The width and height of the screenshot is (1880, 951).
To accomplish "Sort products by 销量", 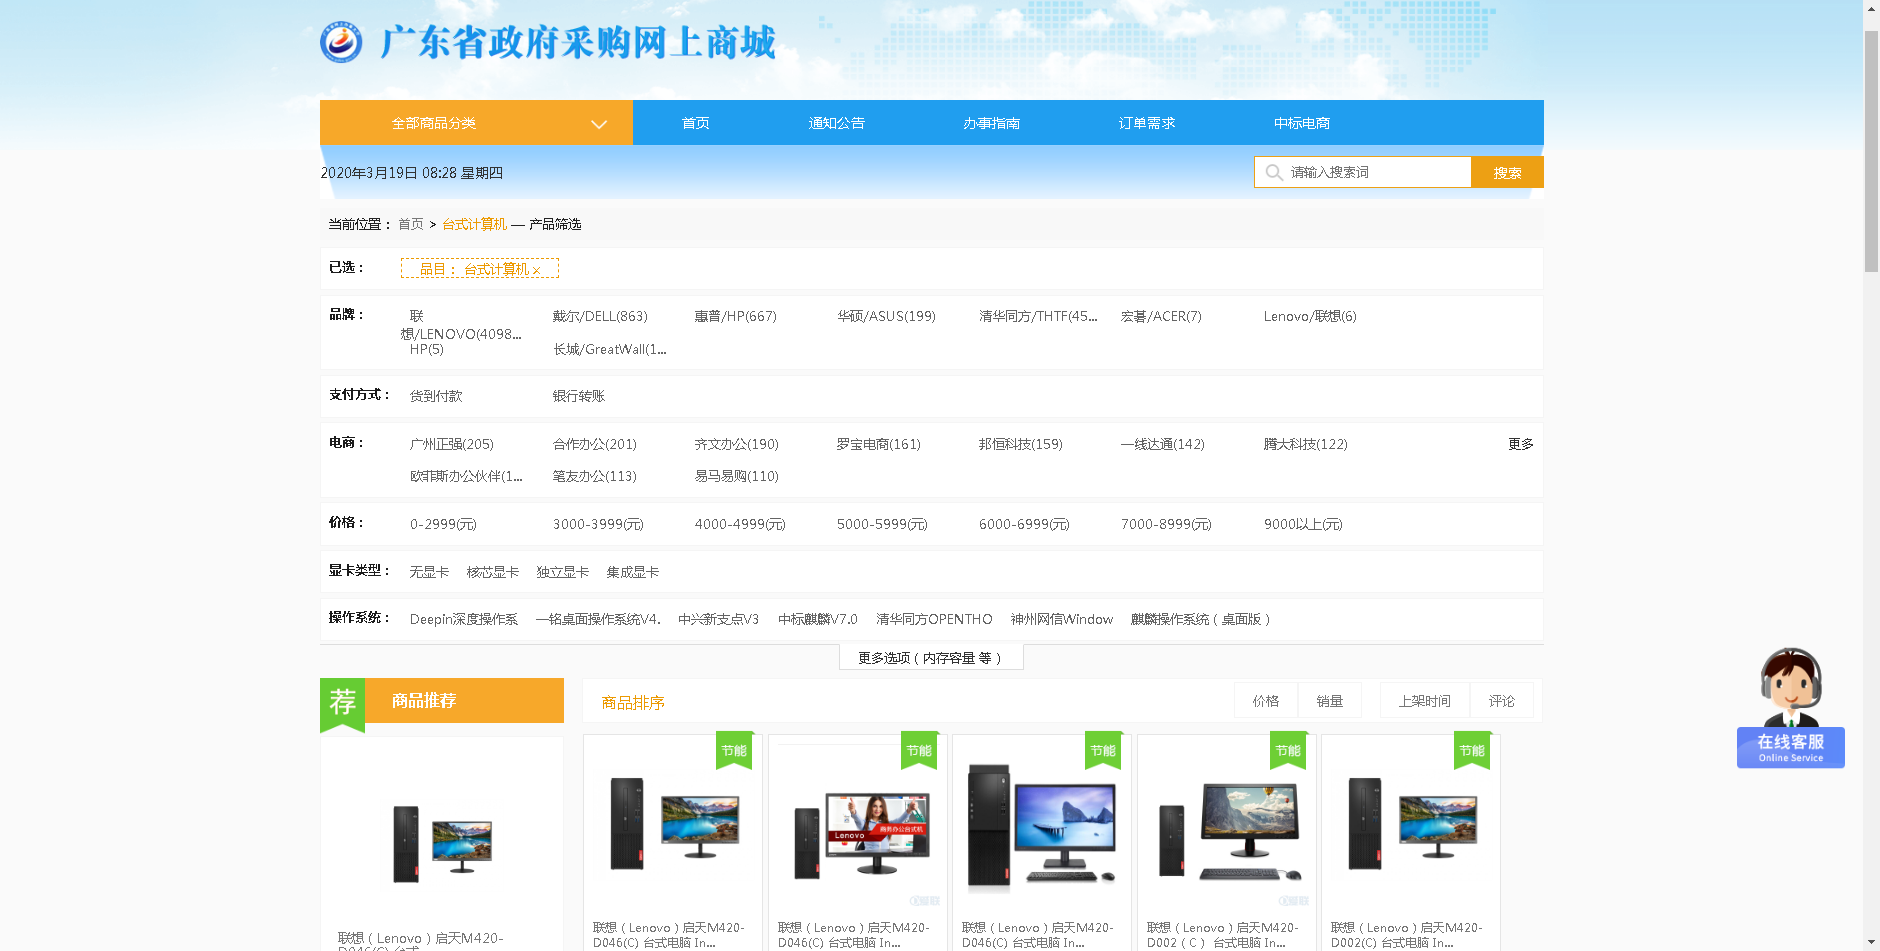I will coord(1330,701).
